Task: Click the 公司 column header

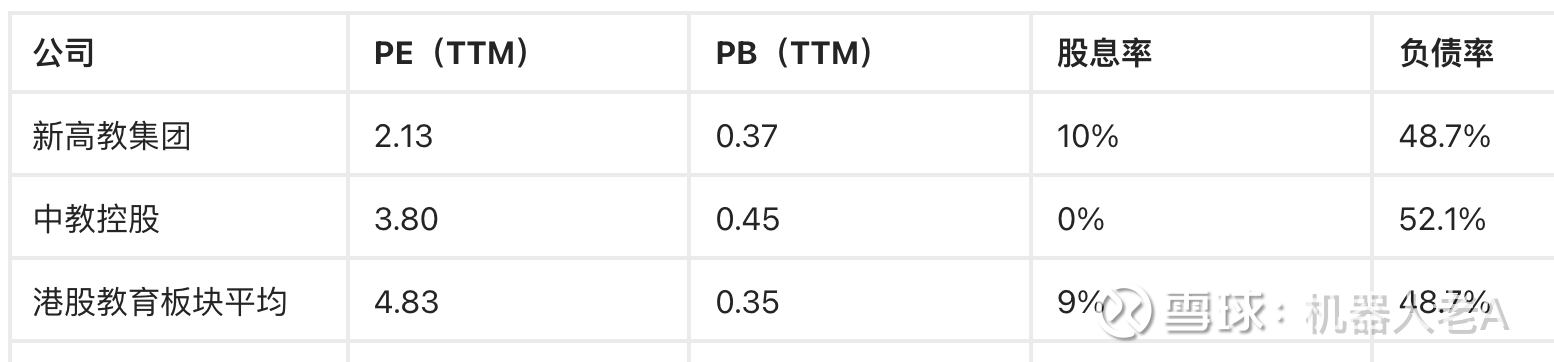Action: pos(64,53)
